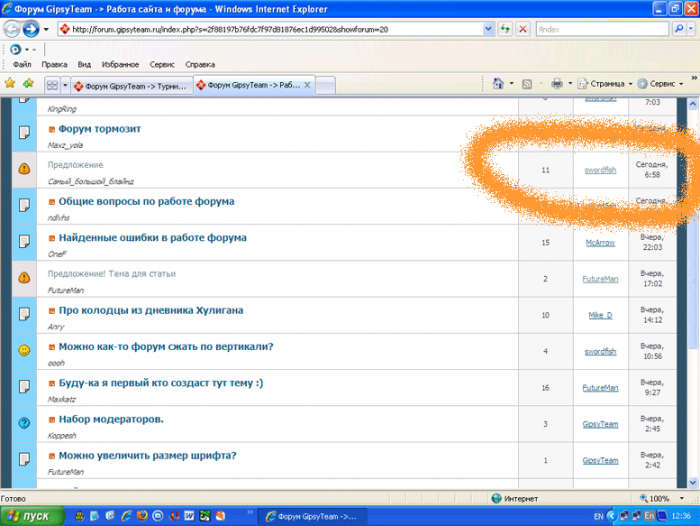Image resolution: width=700 pixels, height=526 pixels.
Task: Open thread 'Общие вопросы по работе форума'
Action: coord(146,201)
